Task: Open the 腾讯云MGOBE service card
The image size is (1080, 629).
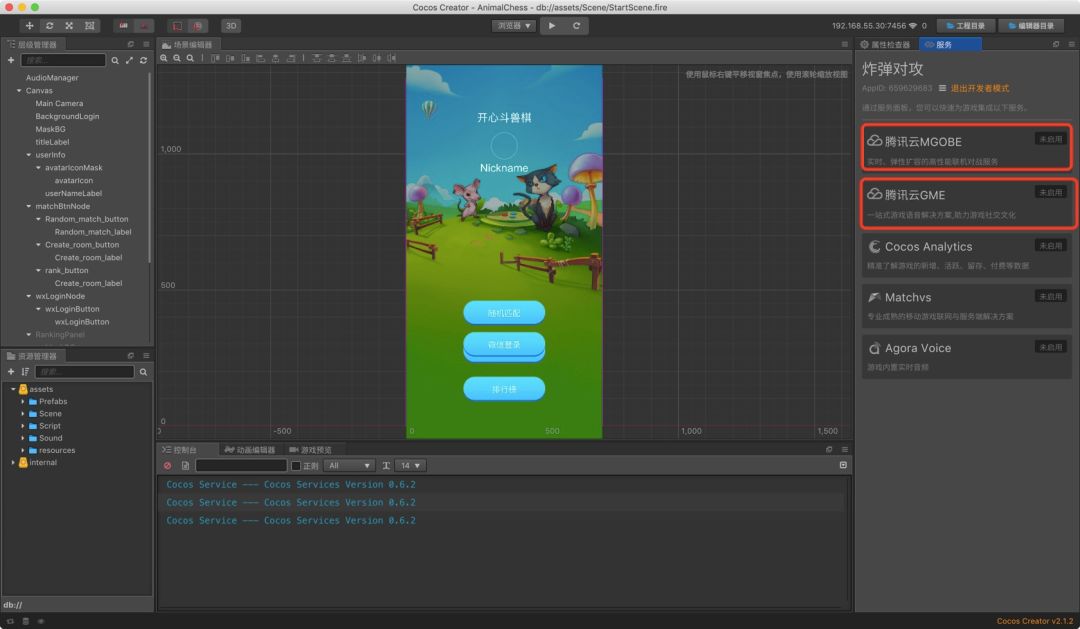Action: click(x=966, y=147)
